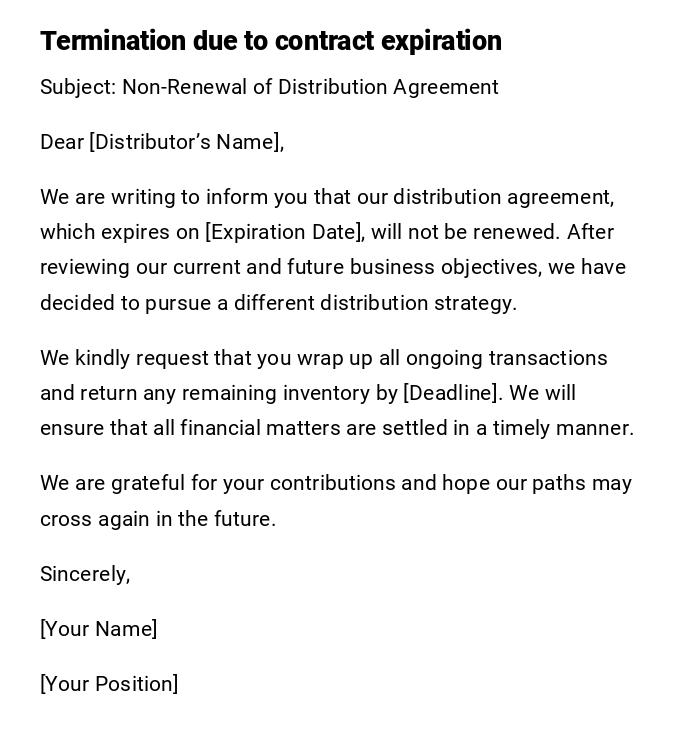Click the "Subject:" label in the subject line
This screenshot has height=746, width=700.
pyautogui.click(x=78, y=87)
